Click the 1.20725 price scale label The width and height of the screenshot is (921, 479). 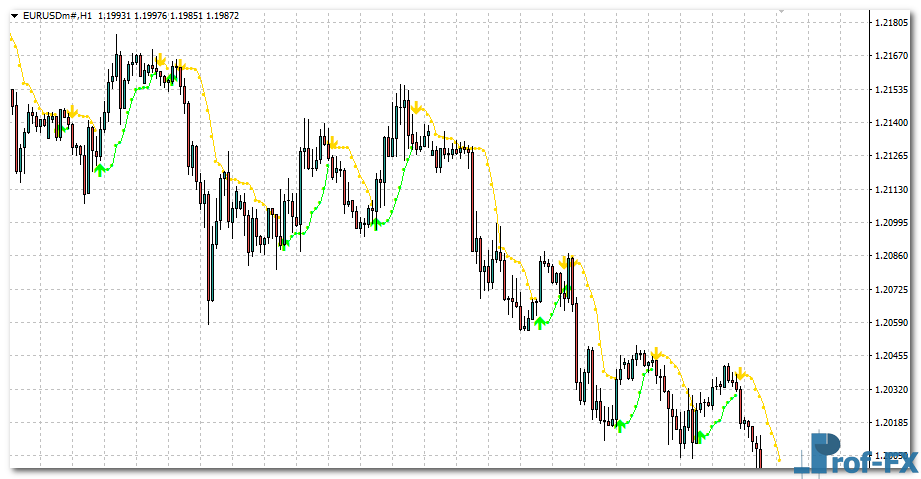tap(890, 290)
